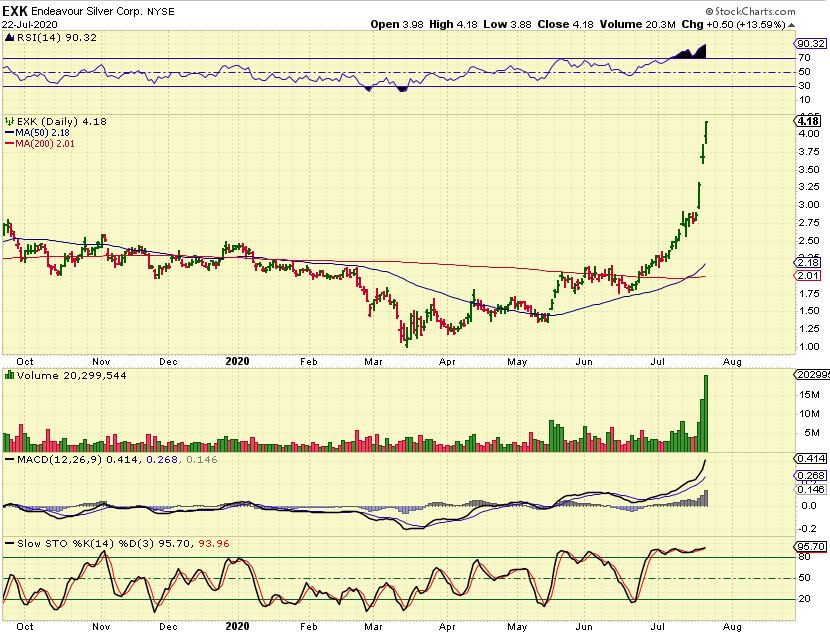This screenshot has height=640, width=830.
Task: Click the 22-Jul-2020 date
Action: coord(30,25)
